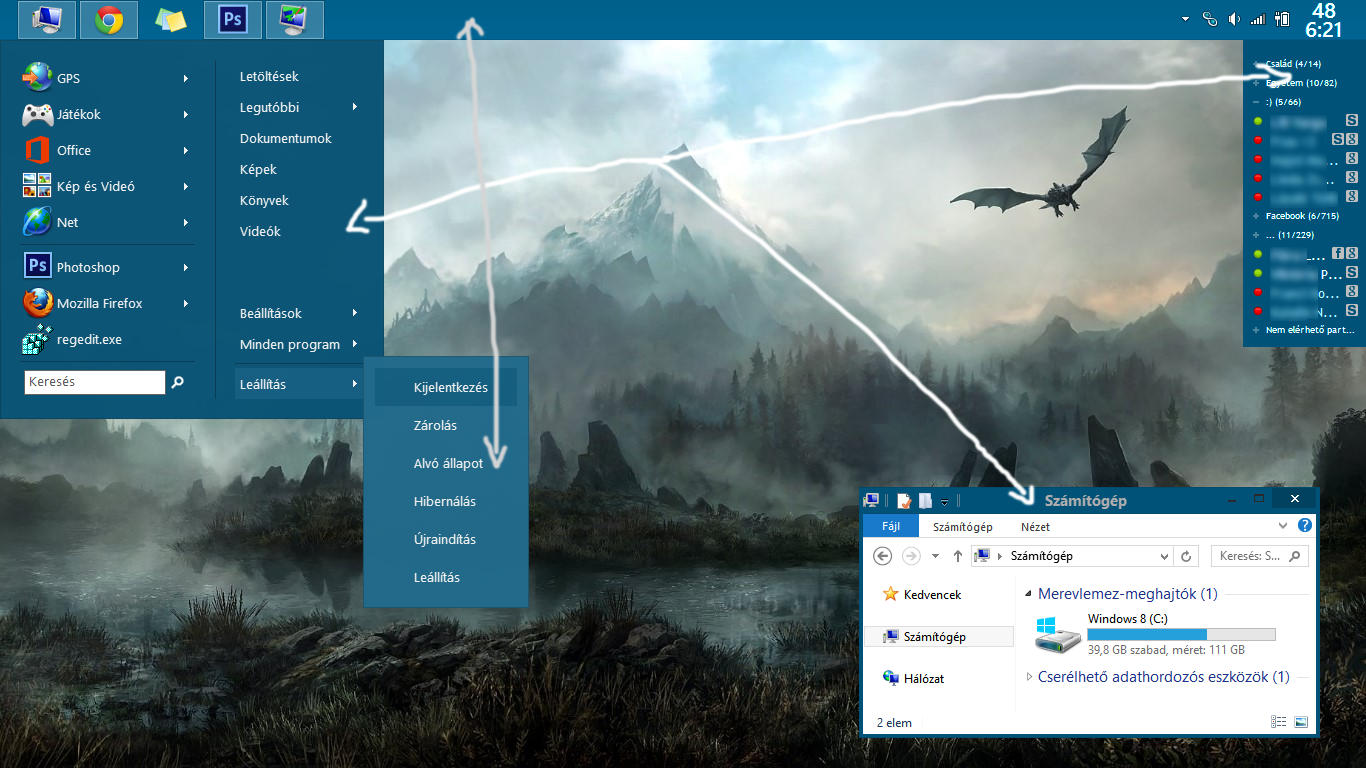Click the signal strength bars tray icon
Screen dimensions: 1366x768
(x=1259, y=18)
